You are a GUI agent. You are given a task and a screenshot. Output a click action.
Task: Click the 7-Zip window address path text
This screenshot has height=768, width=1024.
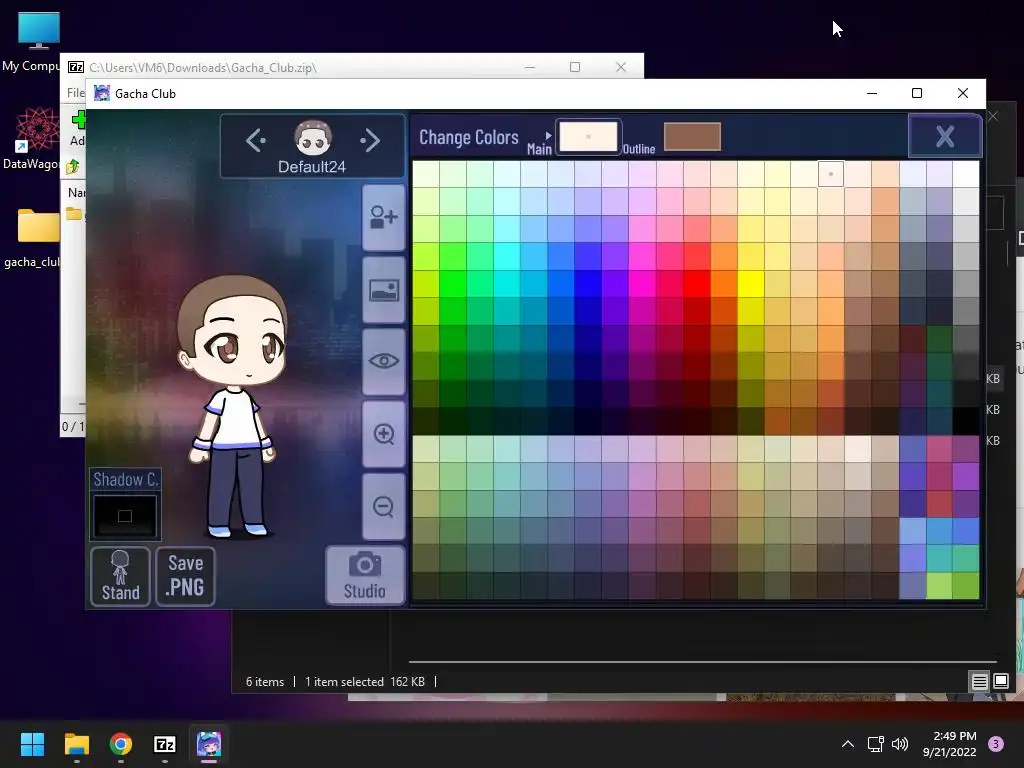tap(203, 67)
